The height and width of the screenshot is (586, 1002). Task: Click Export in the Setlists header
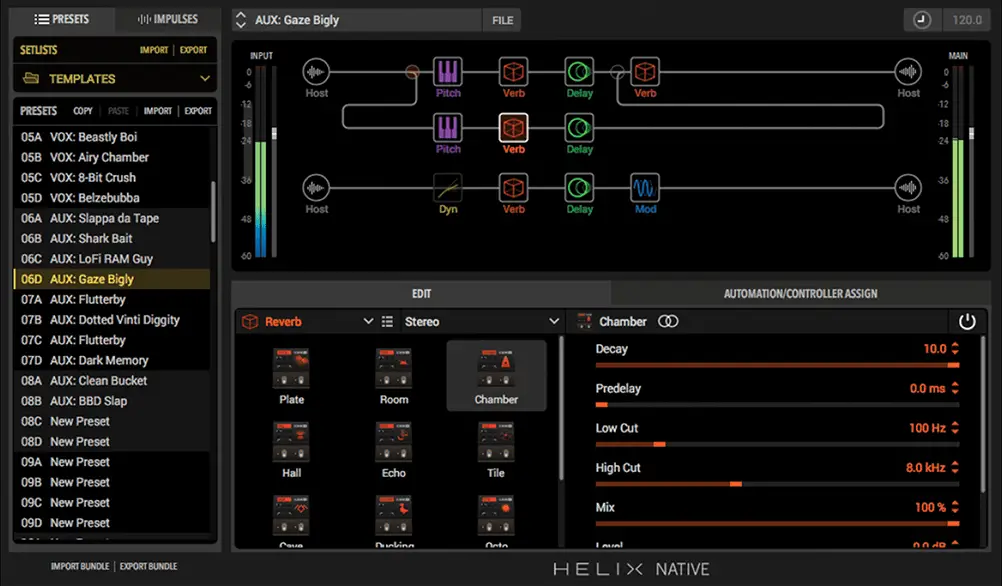click(x=193, y=50)
